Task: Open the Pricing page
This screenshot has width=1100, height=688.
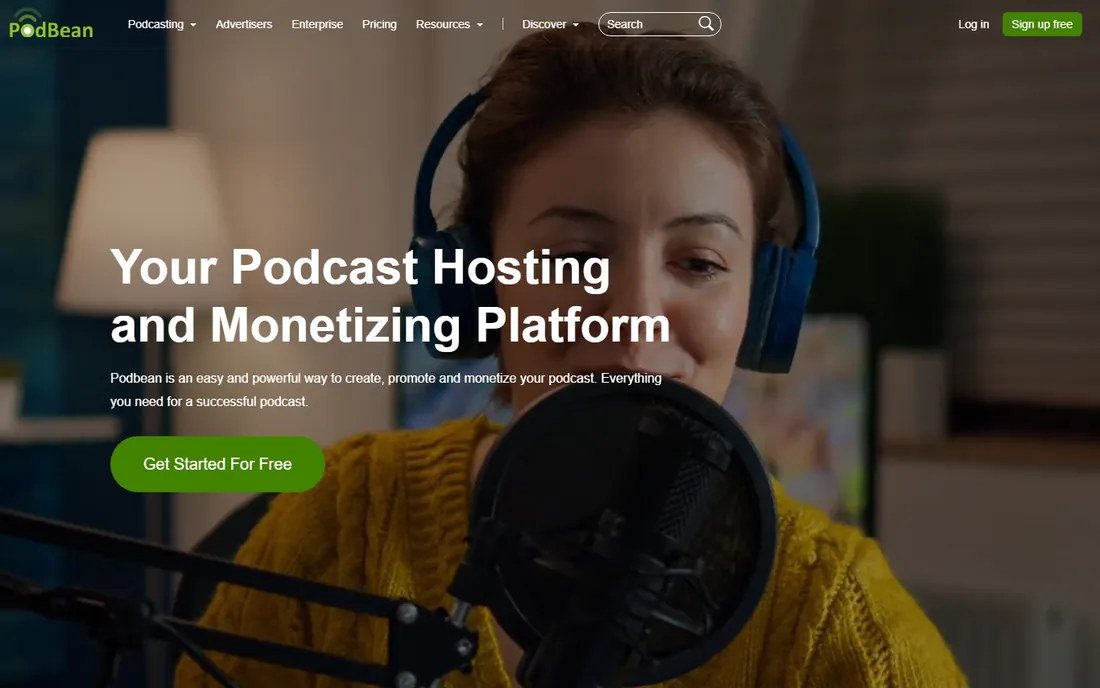Action: [x=379, y=24]
